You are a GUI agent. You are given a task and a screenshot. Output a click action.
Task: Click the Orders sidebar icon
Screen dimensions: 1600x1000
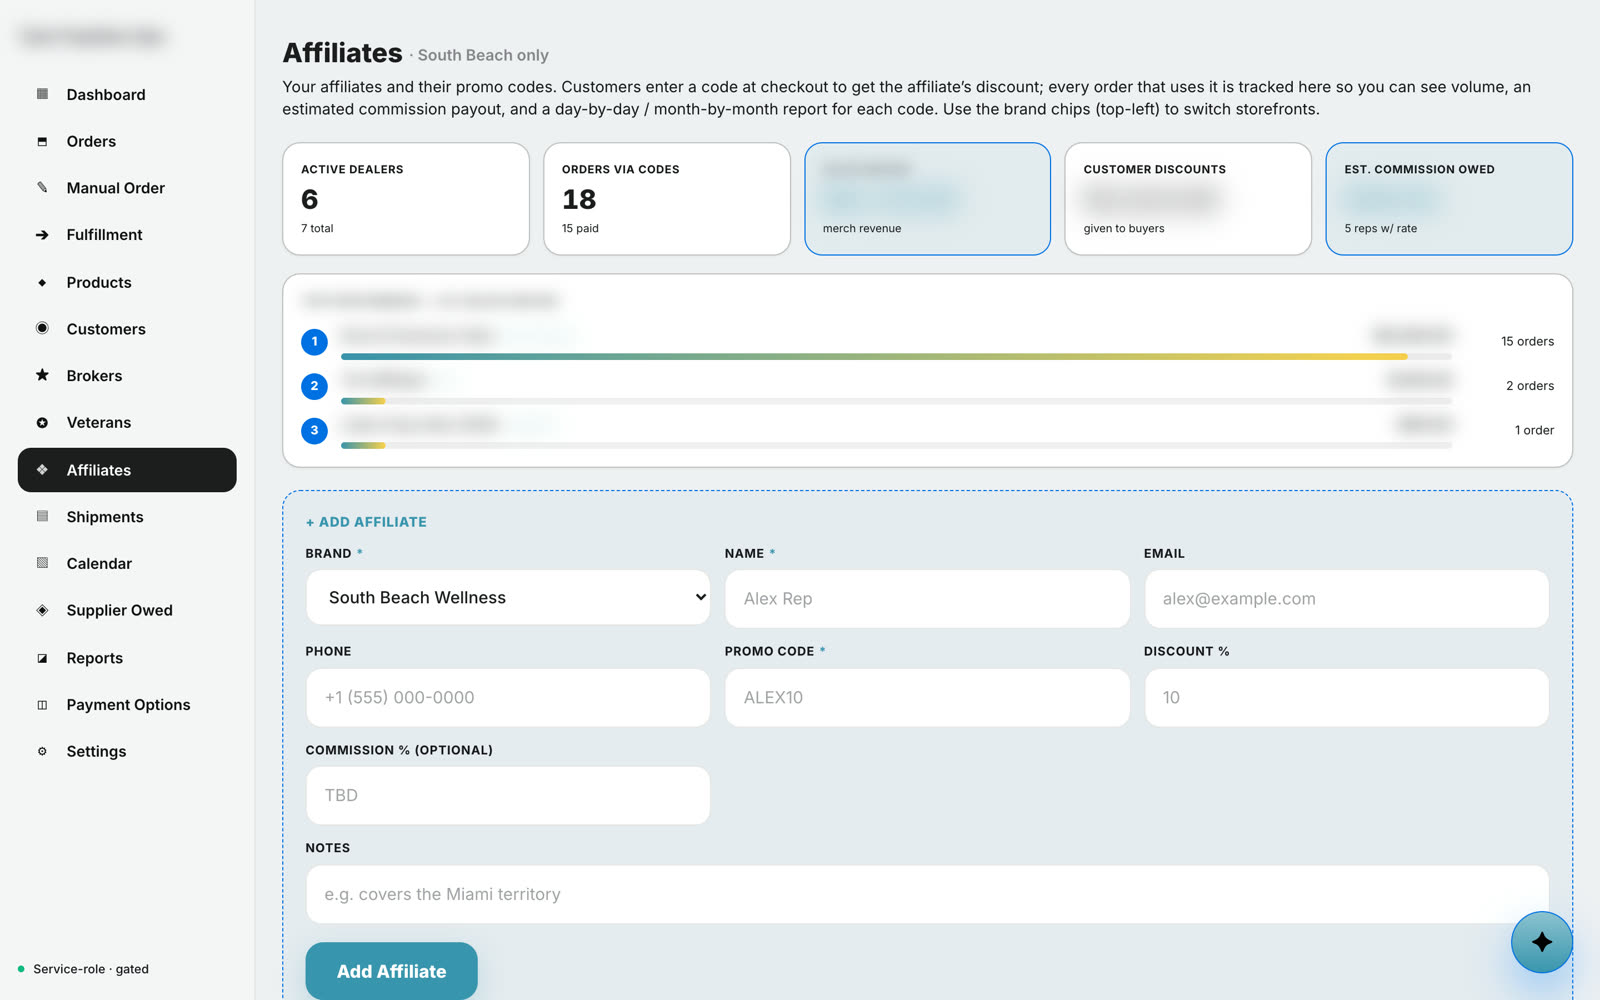42,141
